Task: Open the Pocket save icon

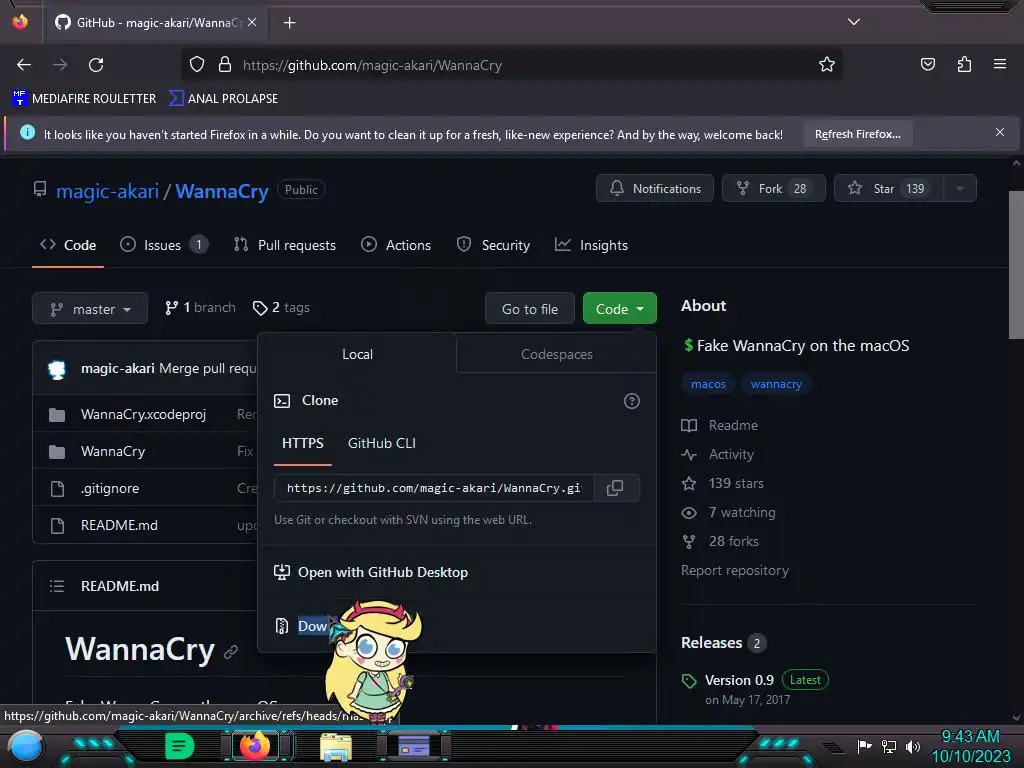Action: [927, 64]
